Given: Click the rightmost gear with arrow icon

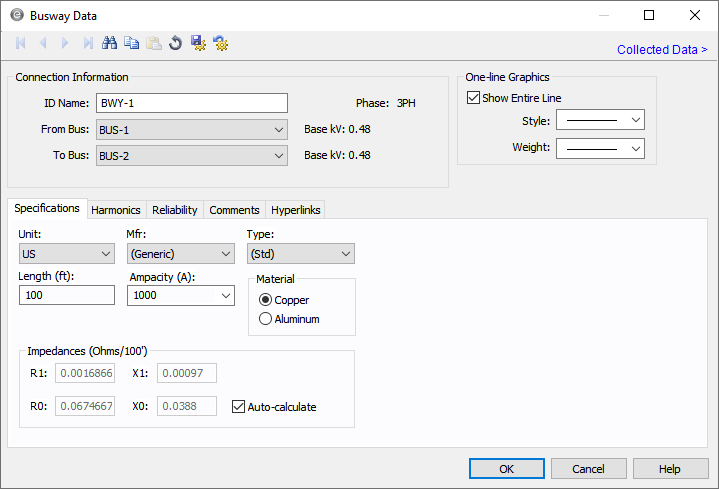Looking at the screenshot, I should pos(221,43).
